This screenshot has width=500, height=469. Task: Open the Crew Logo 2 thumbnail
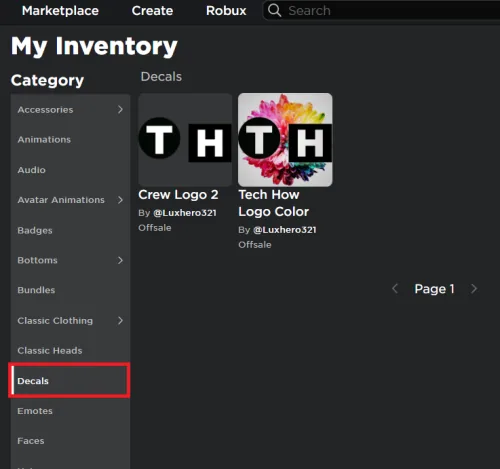tap(185, 140)
